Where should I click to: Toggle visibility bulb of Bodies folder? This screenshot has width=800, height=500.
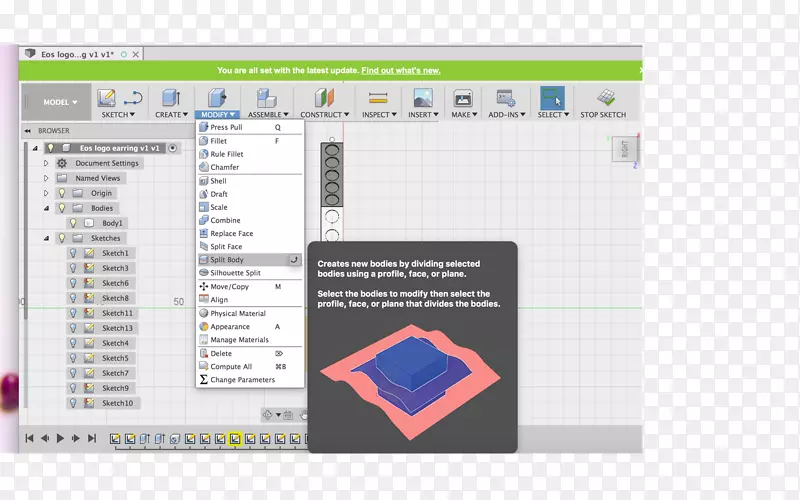(x=62, y=208)
